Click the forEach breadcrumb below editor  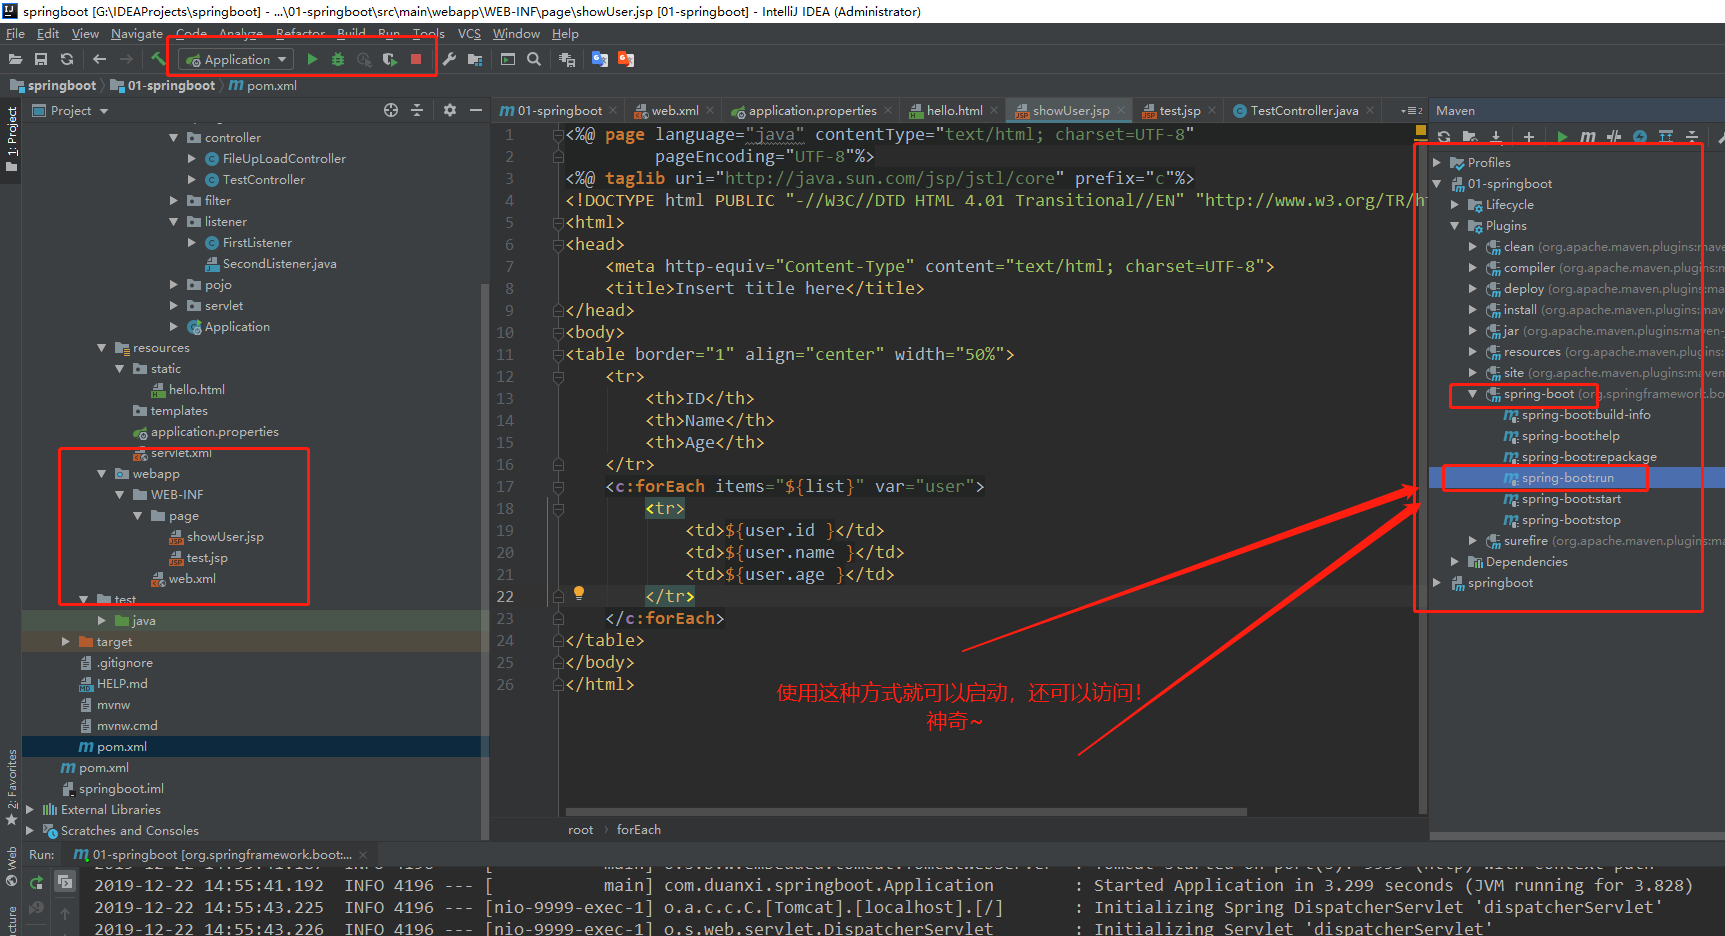638,830
